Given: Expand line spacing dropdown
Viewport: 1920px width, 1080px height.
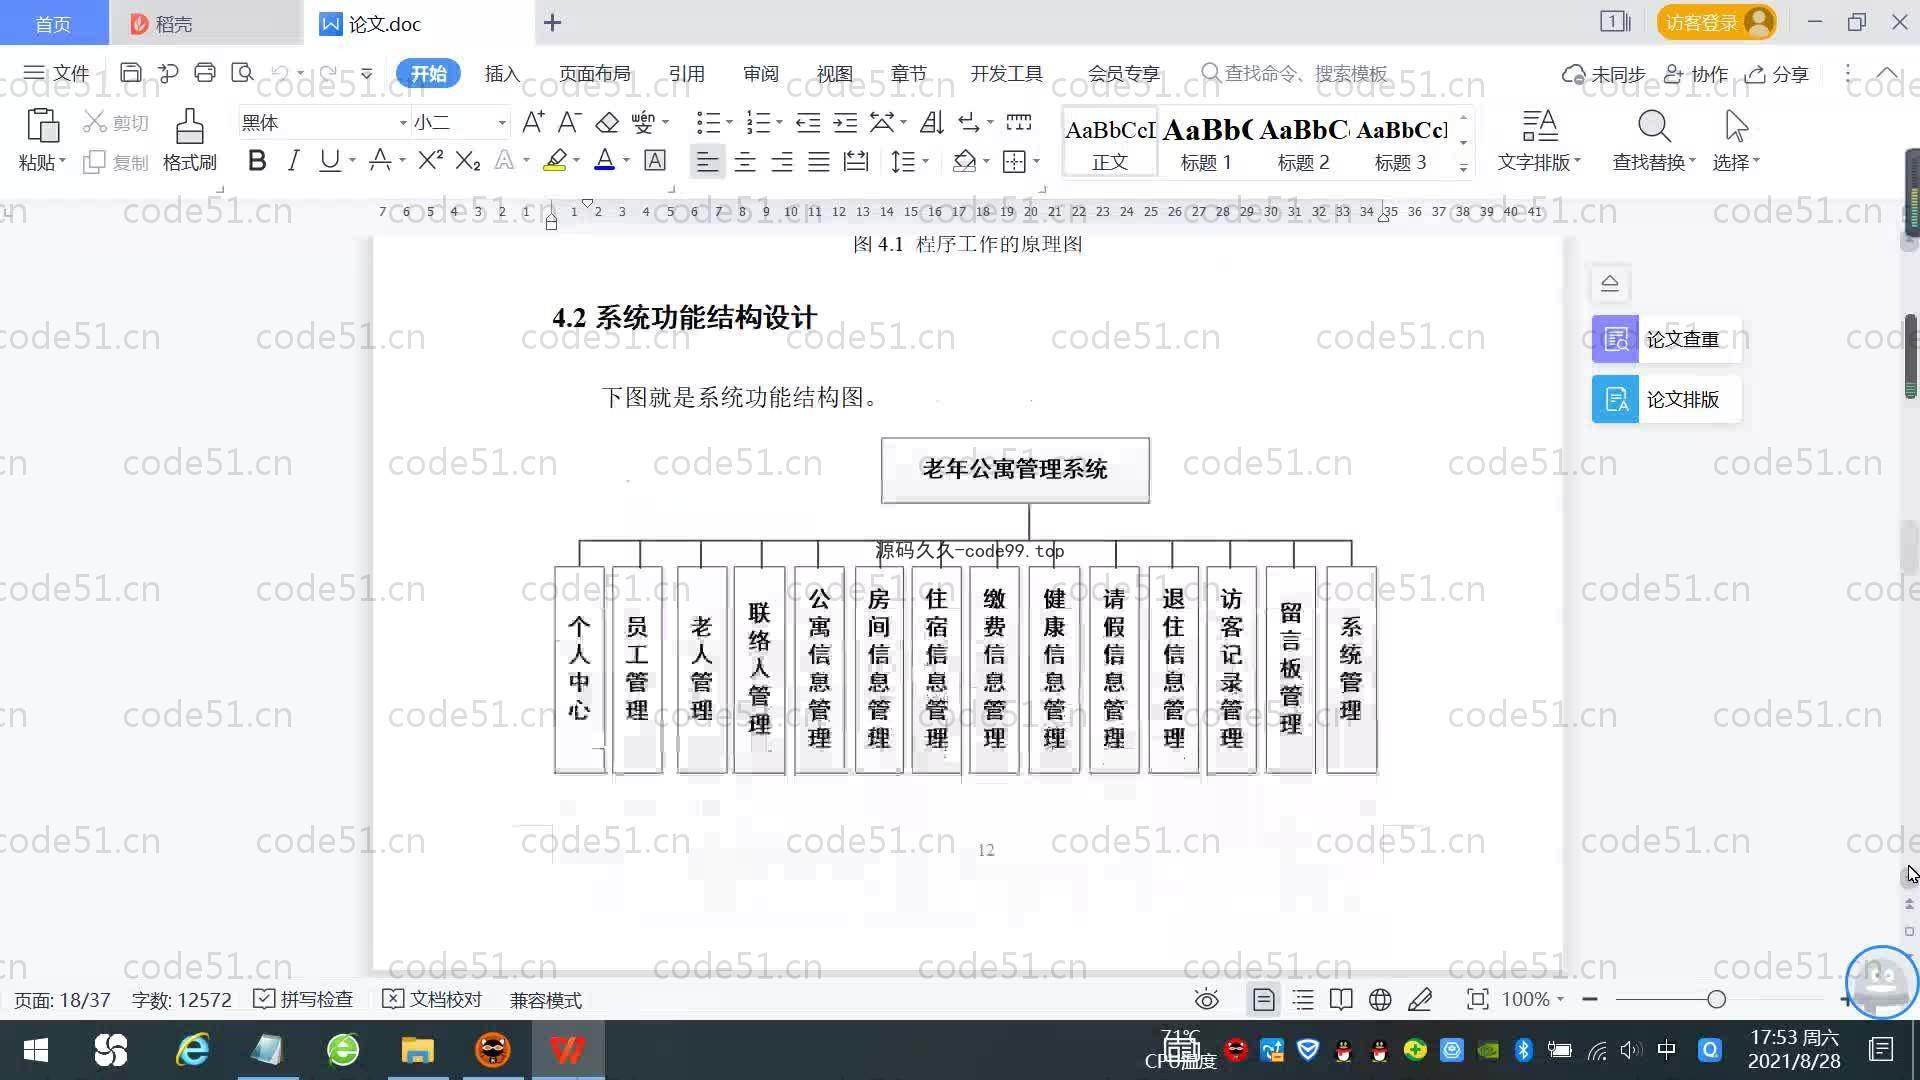Looking at the screenshot, I should pyautogui.click(x=926, y=161).
